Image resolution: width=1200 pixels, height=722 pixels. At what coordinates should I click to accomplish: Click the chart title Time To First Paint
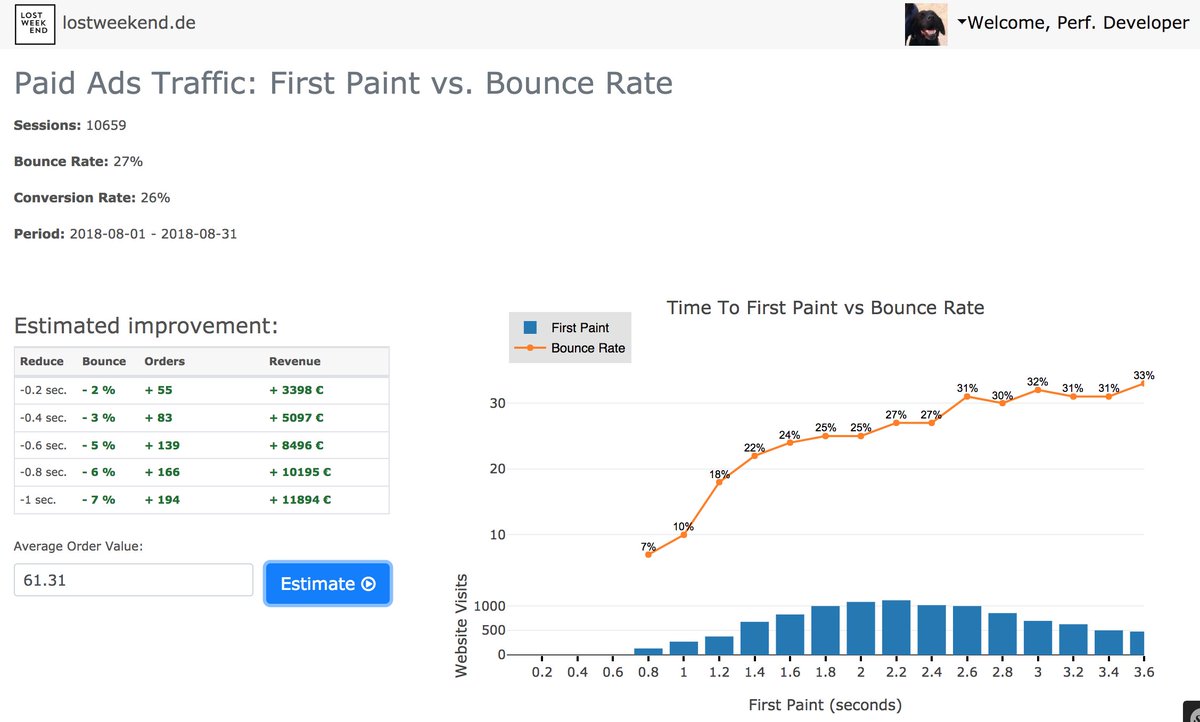coord(825,308)
